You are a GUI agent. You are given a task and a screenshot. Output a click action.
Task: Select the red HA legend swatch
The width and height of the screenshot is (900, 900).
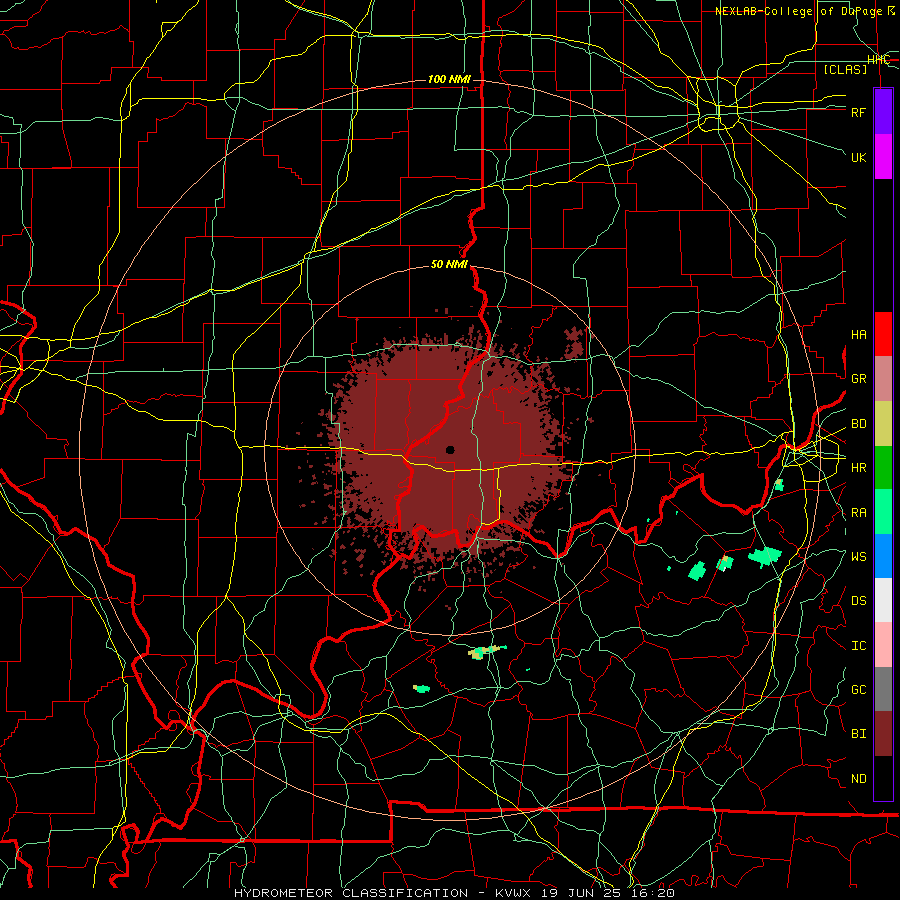point(883,334)
